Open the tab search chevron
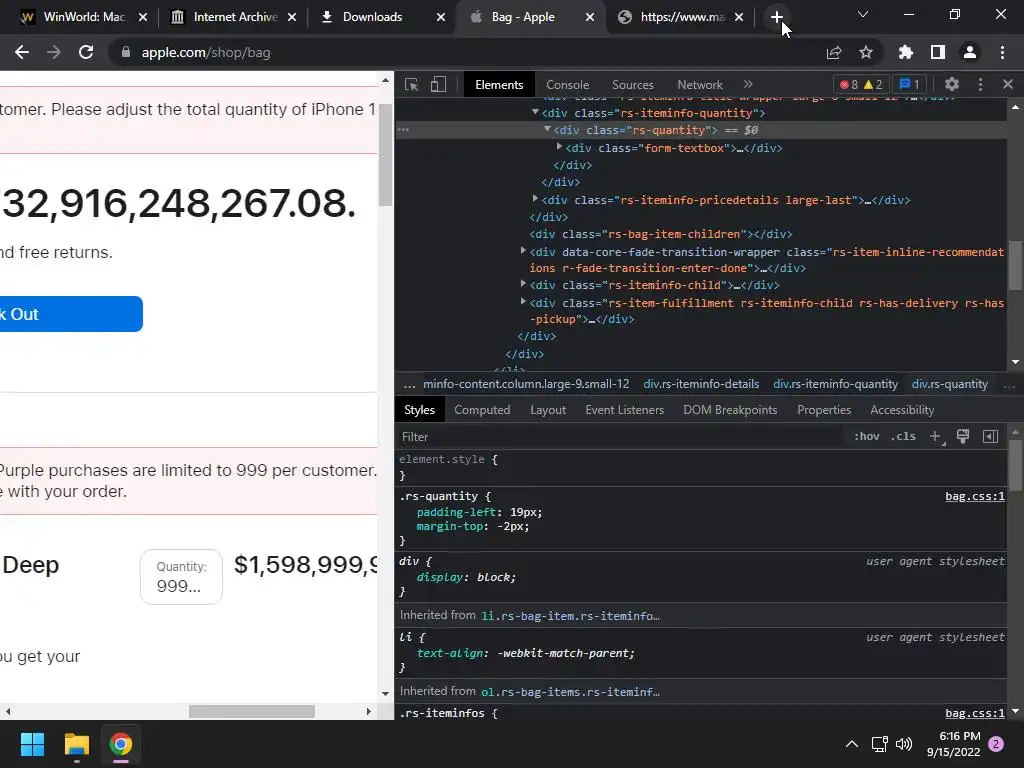The height and width of the screenshot is (768, 1024). click(x=863, y=14)
